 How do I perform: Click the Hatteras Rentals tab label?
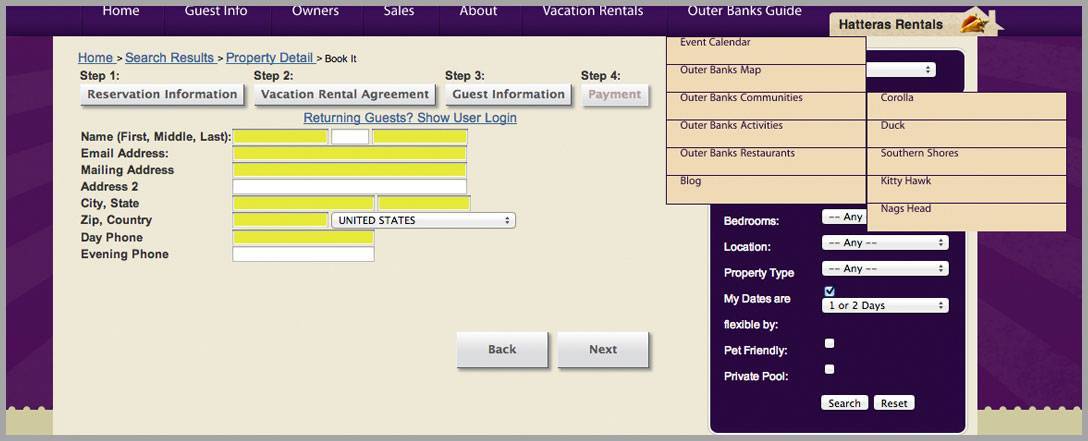coord(891,25)
